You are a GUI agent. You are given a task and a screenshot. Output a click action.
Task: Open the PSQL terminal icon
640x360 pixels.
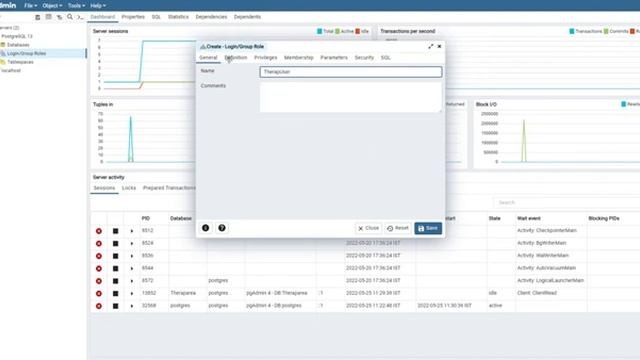pyautogui.click(x=80, y=17)
